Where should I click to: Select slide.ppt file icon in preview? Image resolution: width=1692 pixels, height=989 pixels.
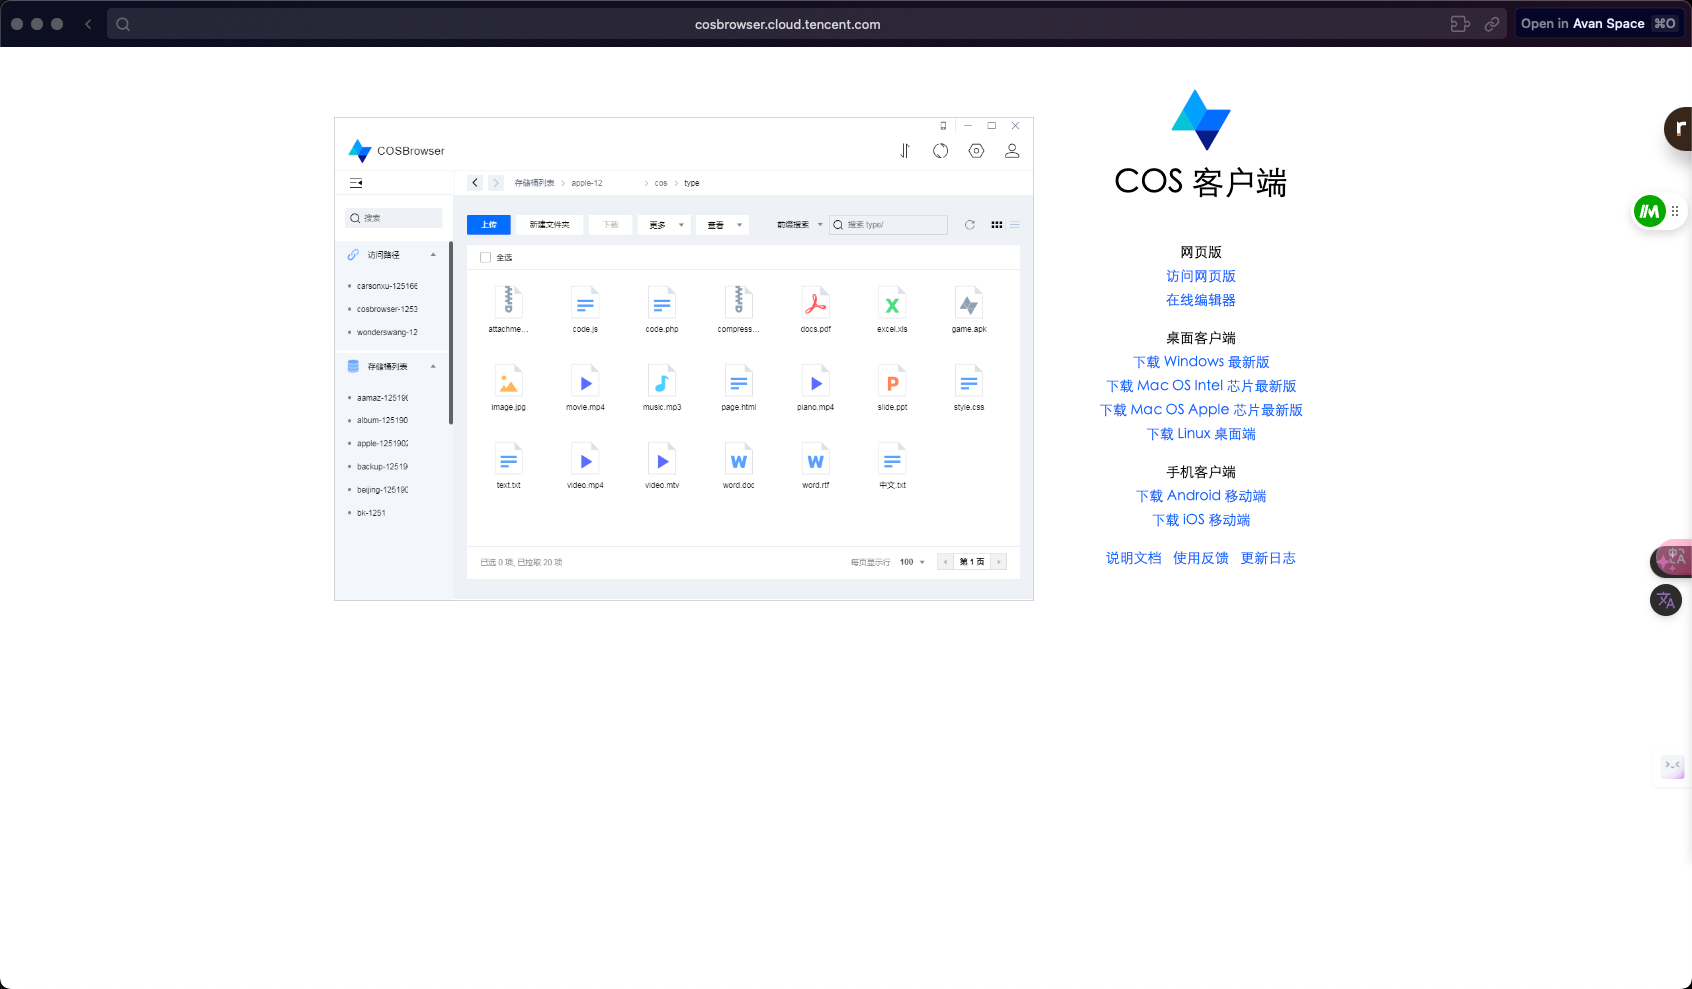point(893,380)
